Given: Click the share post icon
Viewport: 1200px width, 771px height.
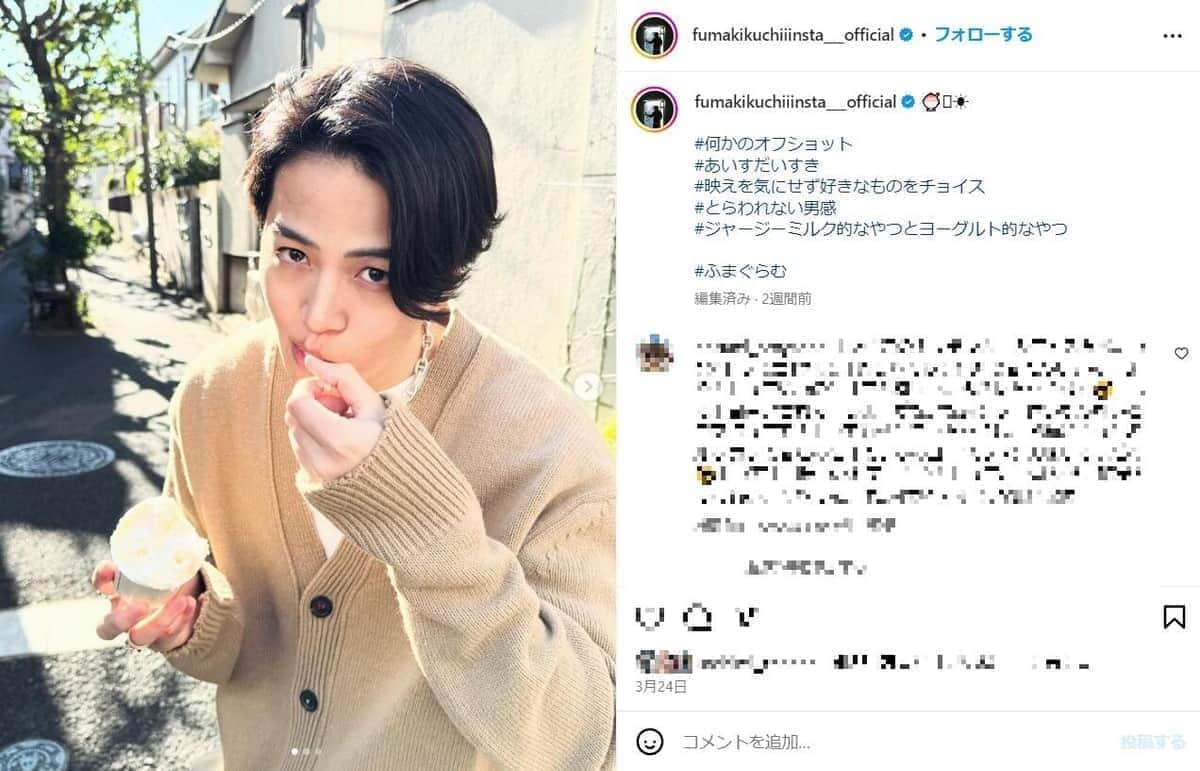Looking at the screenshot, I should click(745, 617).
